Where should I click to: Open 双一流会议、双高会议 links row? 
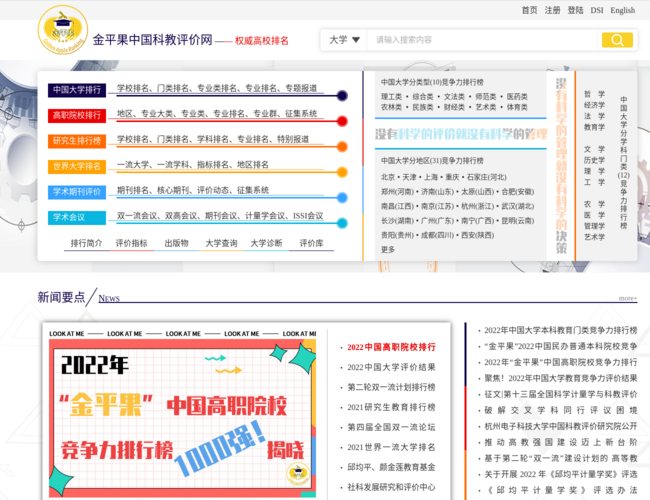pyautogui.click(x=220, y=216)
